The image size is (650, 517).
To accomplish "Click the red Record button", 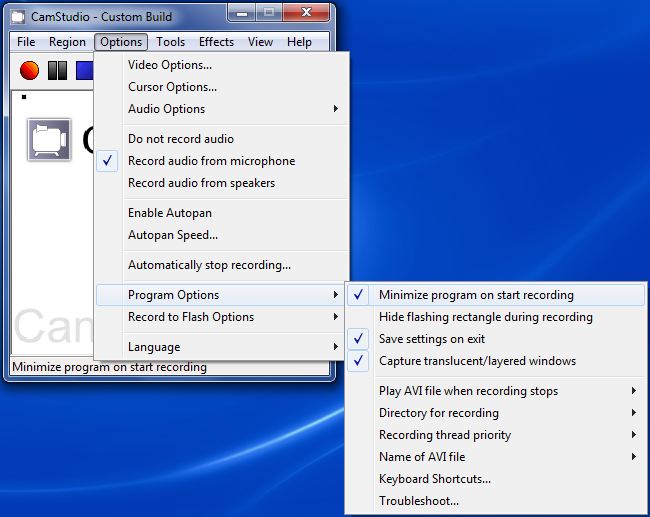I will pos(29,70).
